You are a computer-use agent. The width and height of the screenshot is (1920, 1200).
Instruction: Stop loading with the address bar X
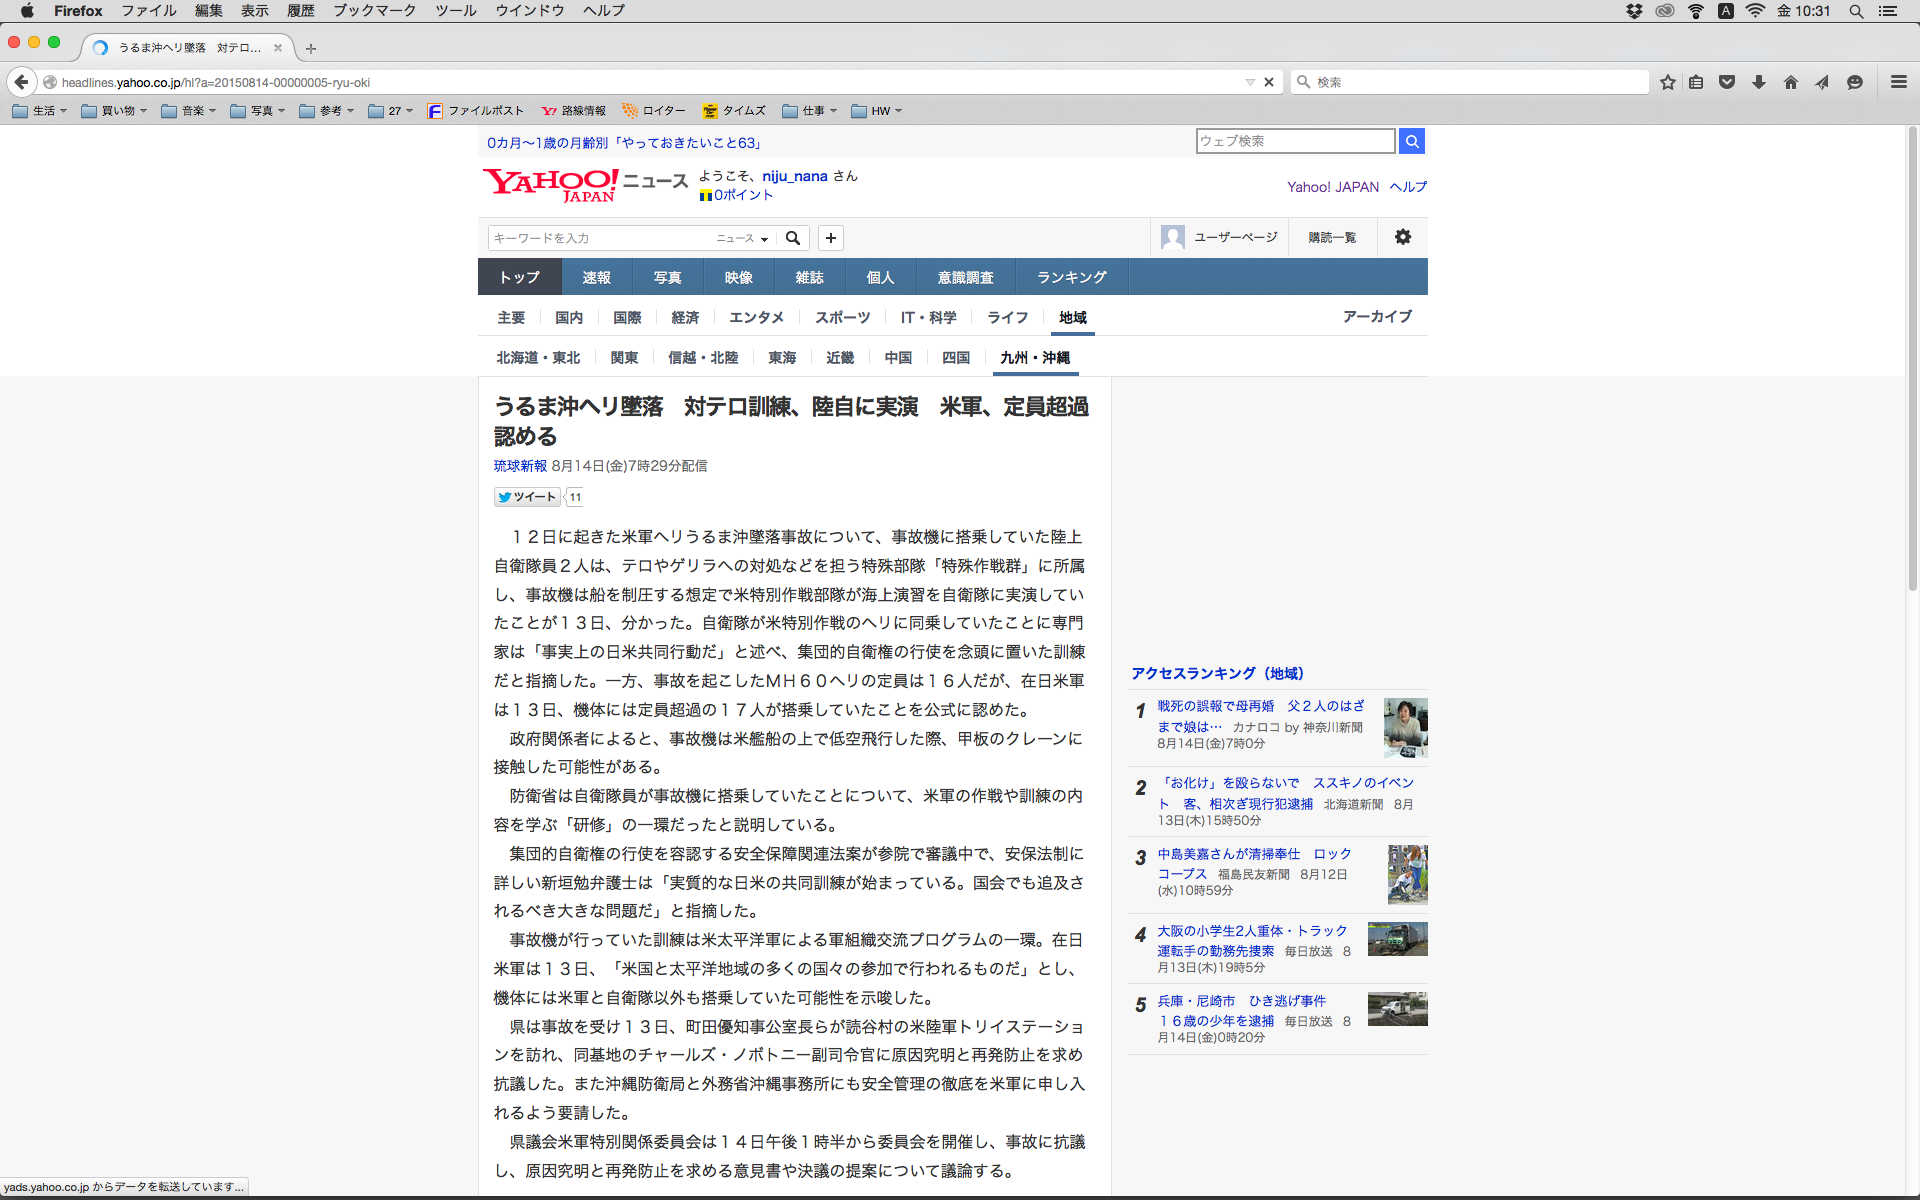pyautogui.click(x=1269, y=82)
